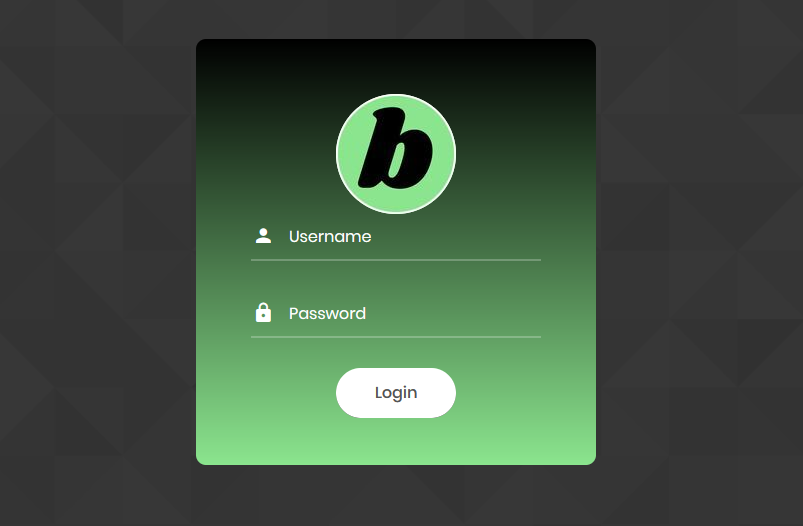Viewport: 803px width, 526px height.
Task: Click the green circular b logo
Action: [396, 154]
